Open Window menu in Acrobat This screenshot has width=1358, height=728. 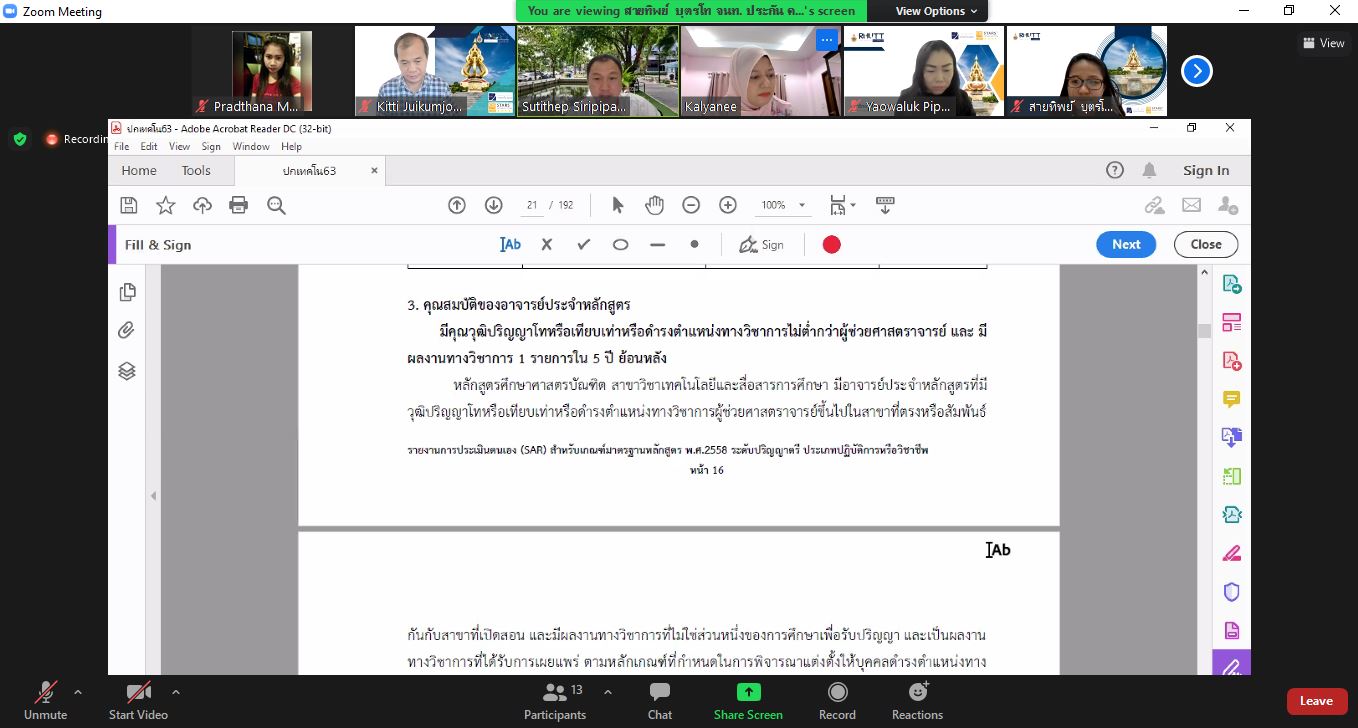pyautogui.click(x=251, y=146)
